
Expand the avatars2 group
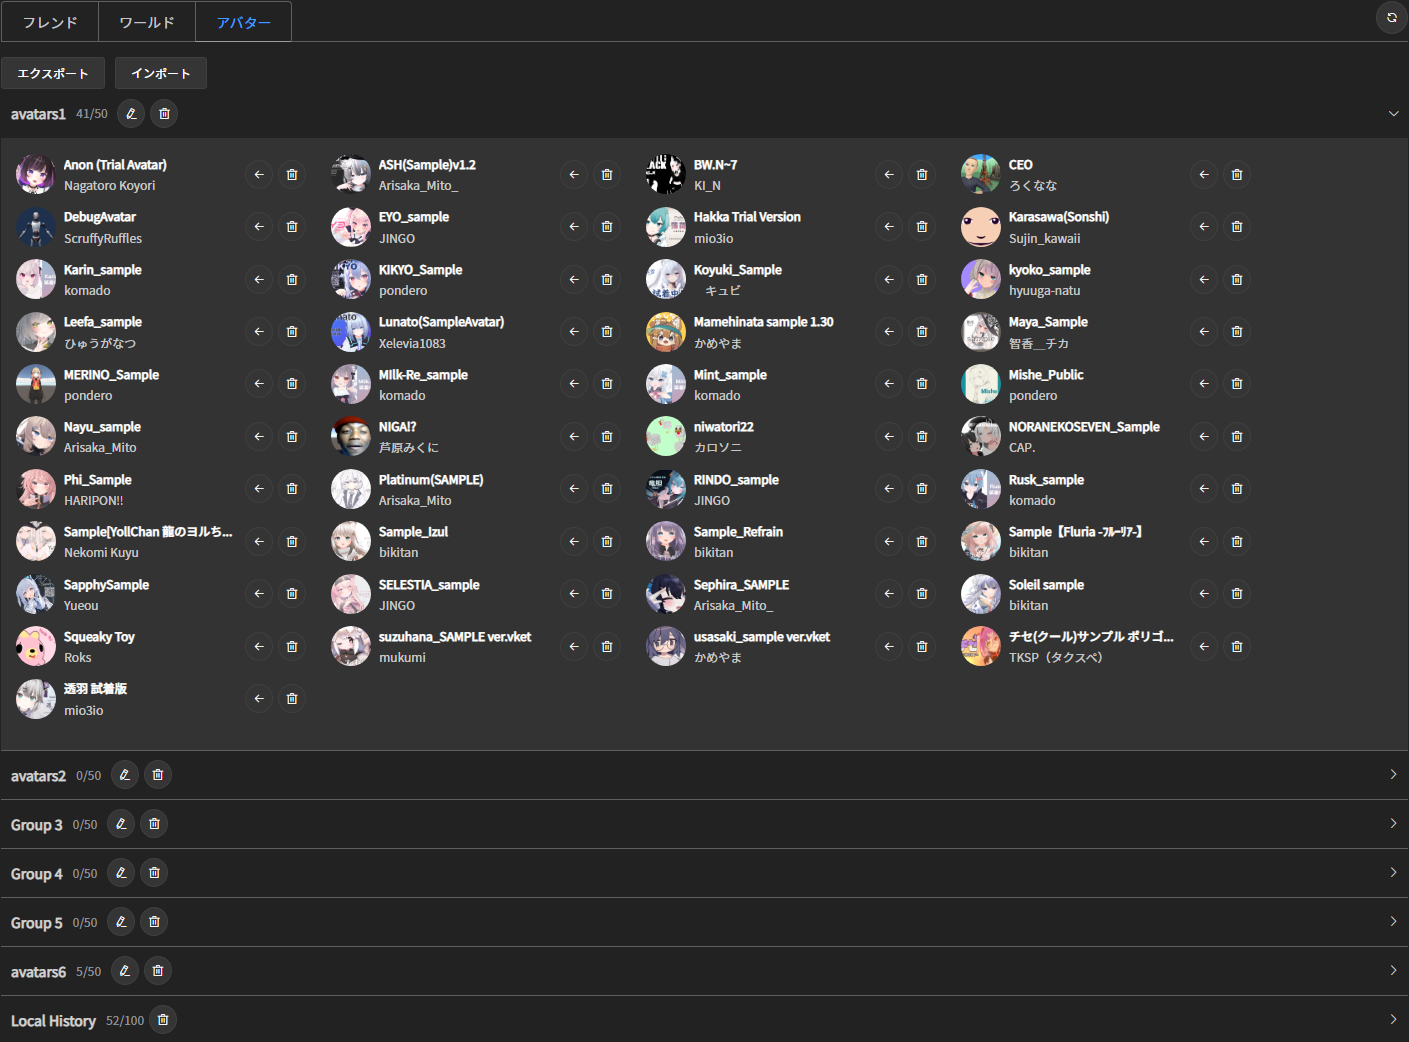point(1393,775)
